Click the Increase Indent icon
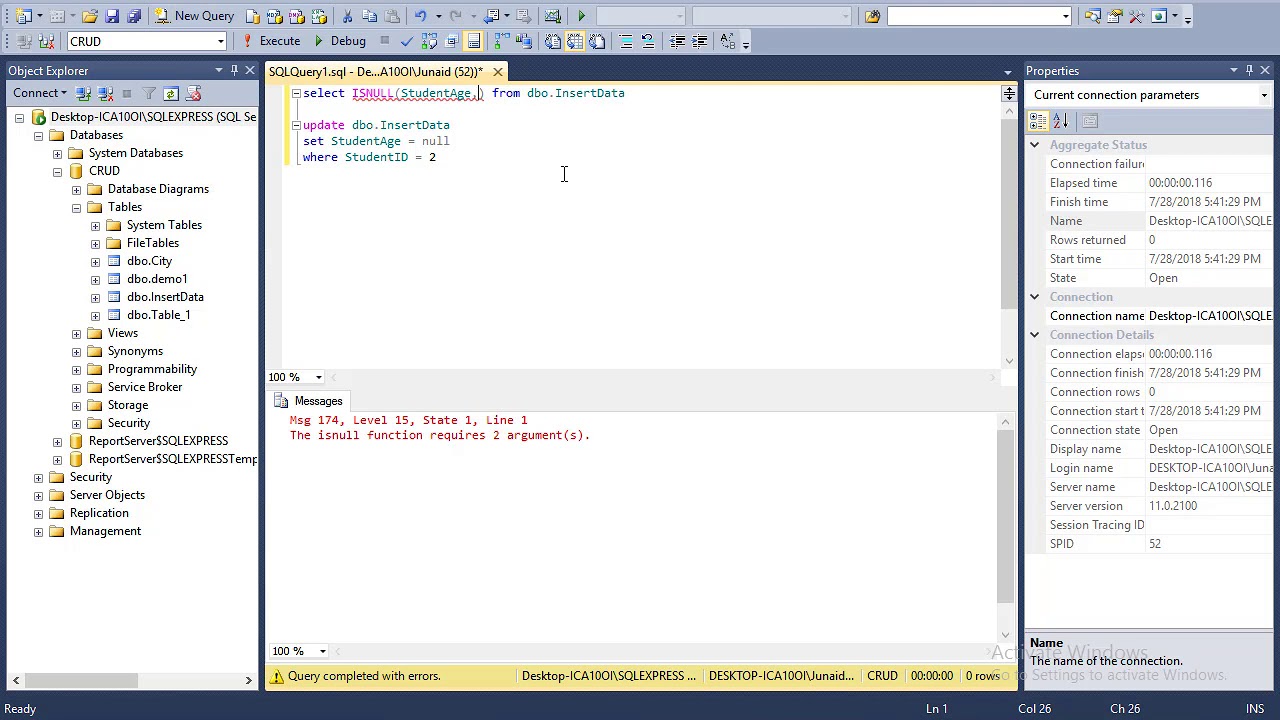This screenshot has width=1280, height=720. (x=699, y=41)
